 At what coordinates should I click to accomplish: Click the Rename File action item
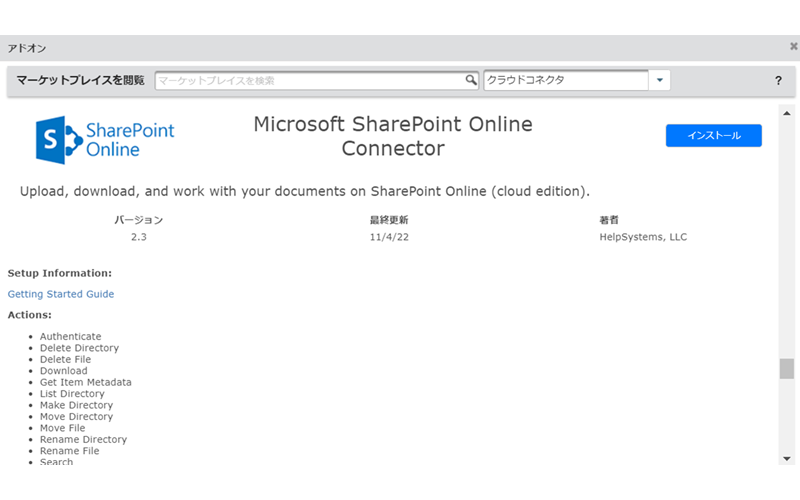pyautogui.click(x=69, y=451)
